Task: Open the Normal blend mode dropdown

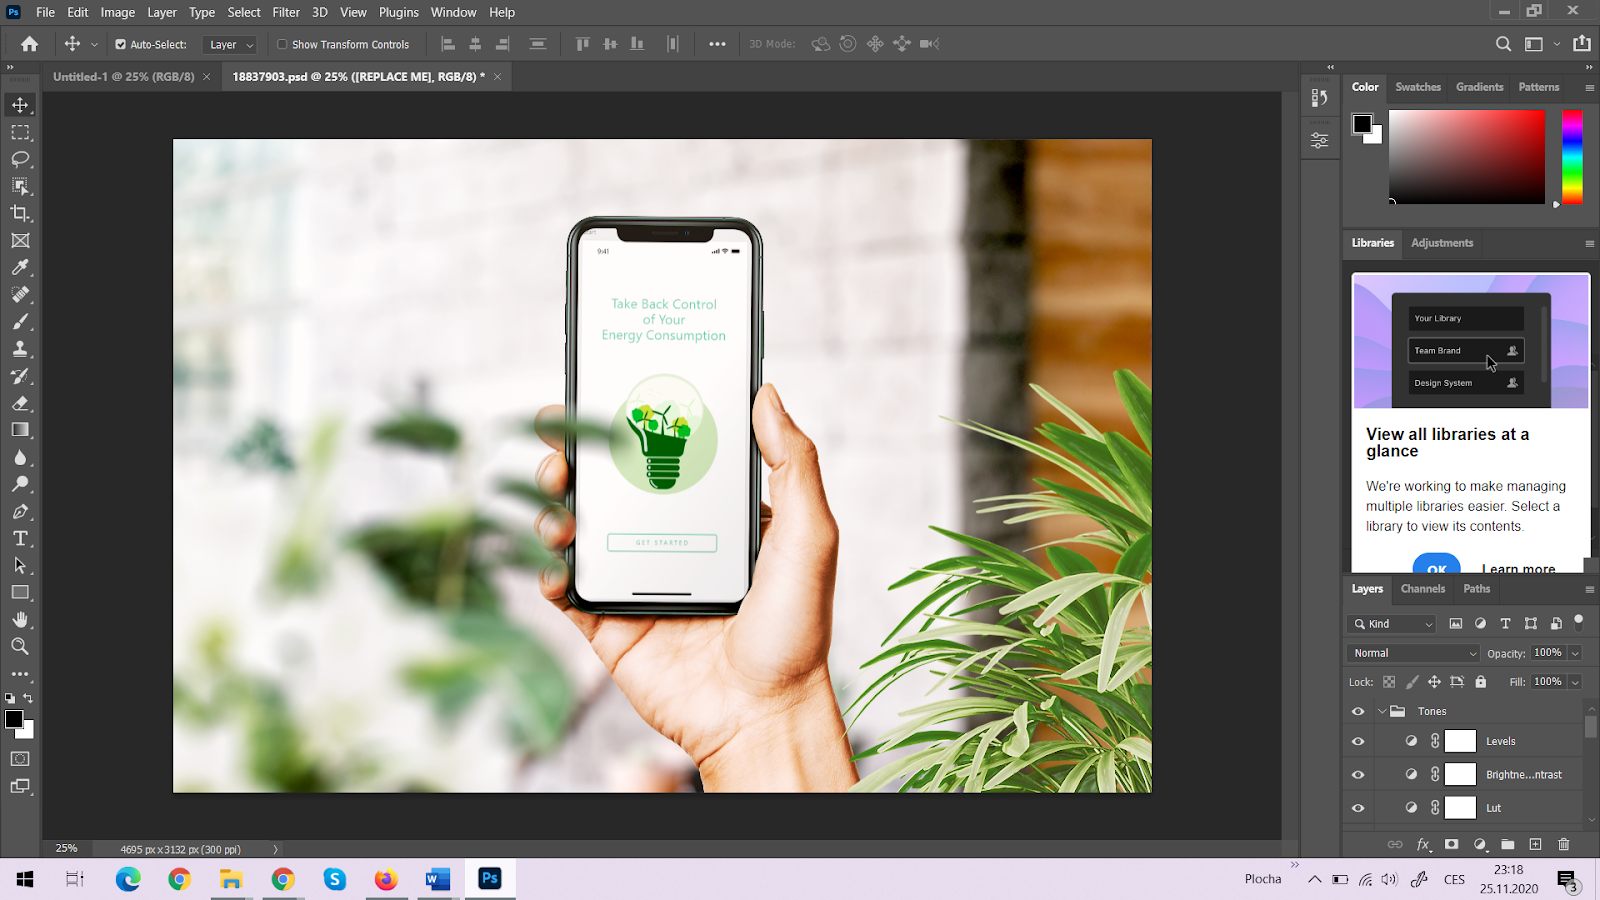Action: point(1413,653)
